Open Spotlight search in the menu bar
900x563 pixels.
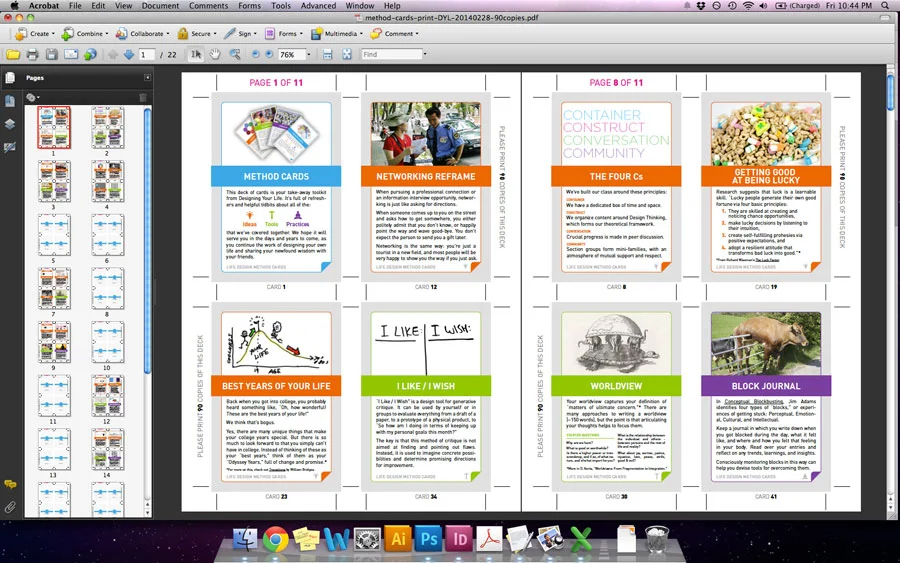point(886,6)
